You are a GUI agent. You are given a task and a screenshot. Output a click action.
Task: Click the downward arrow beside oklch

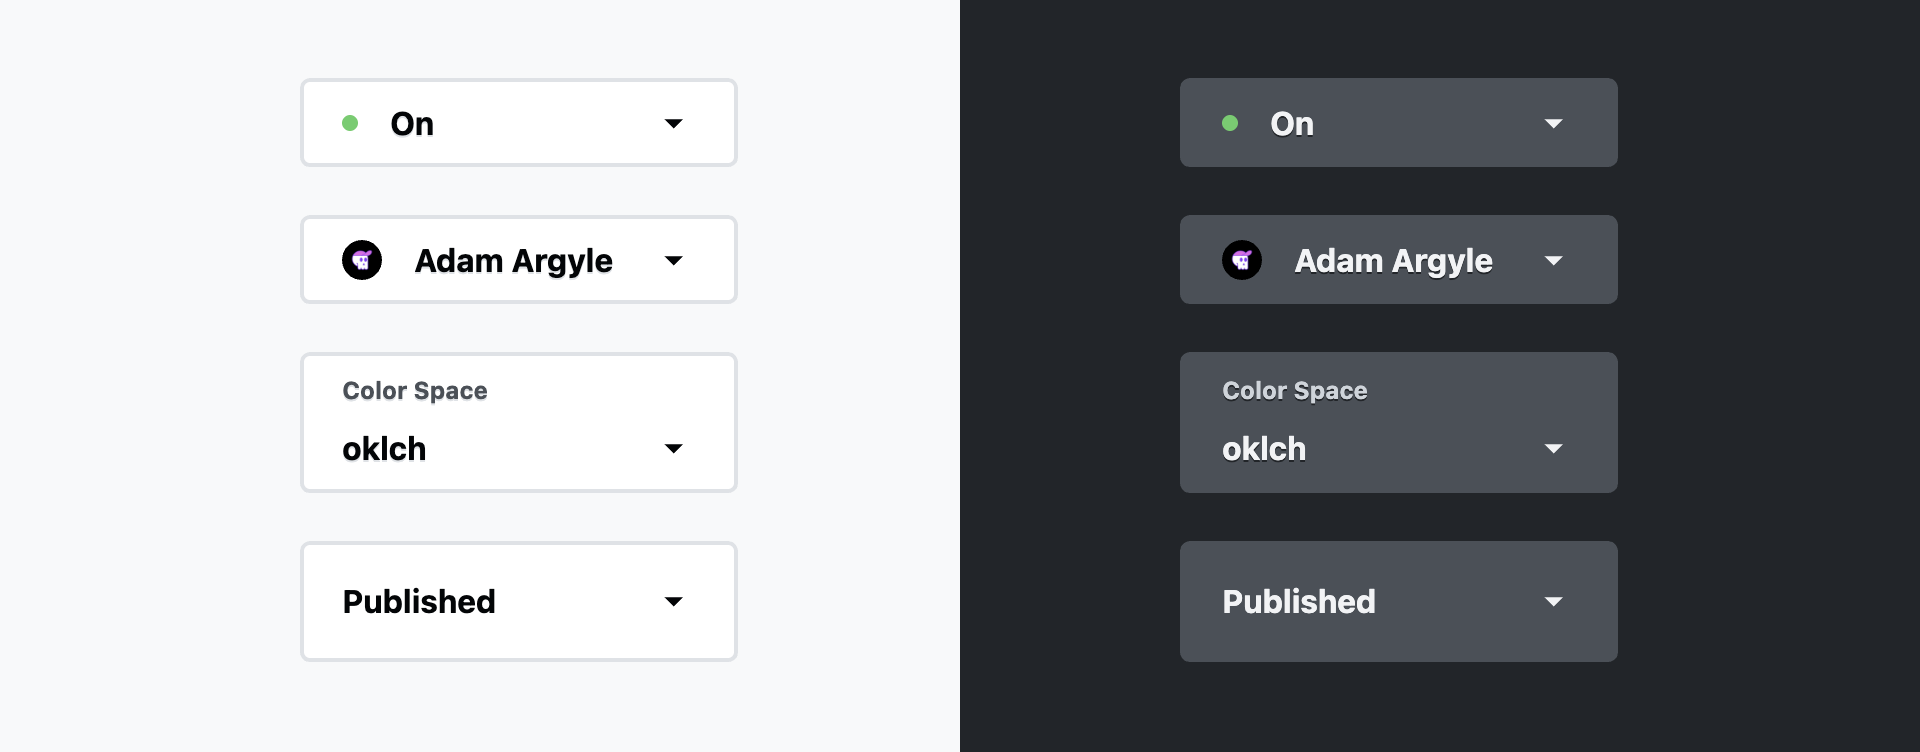[673, 449]
